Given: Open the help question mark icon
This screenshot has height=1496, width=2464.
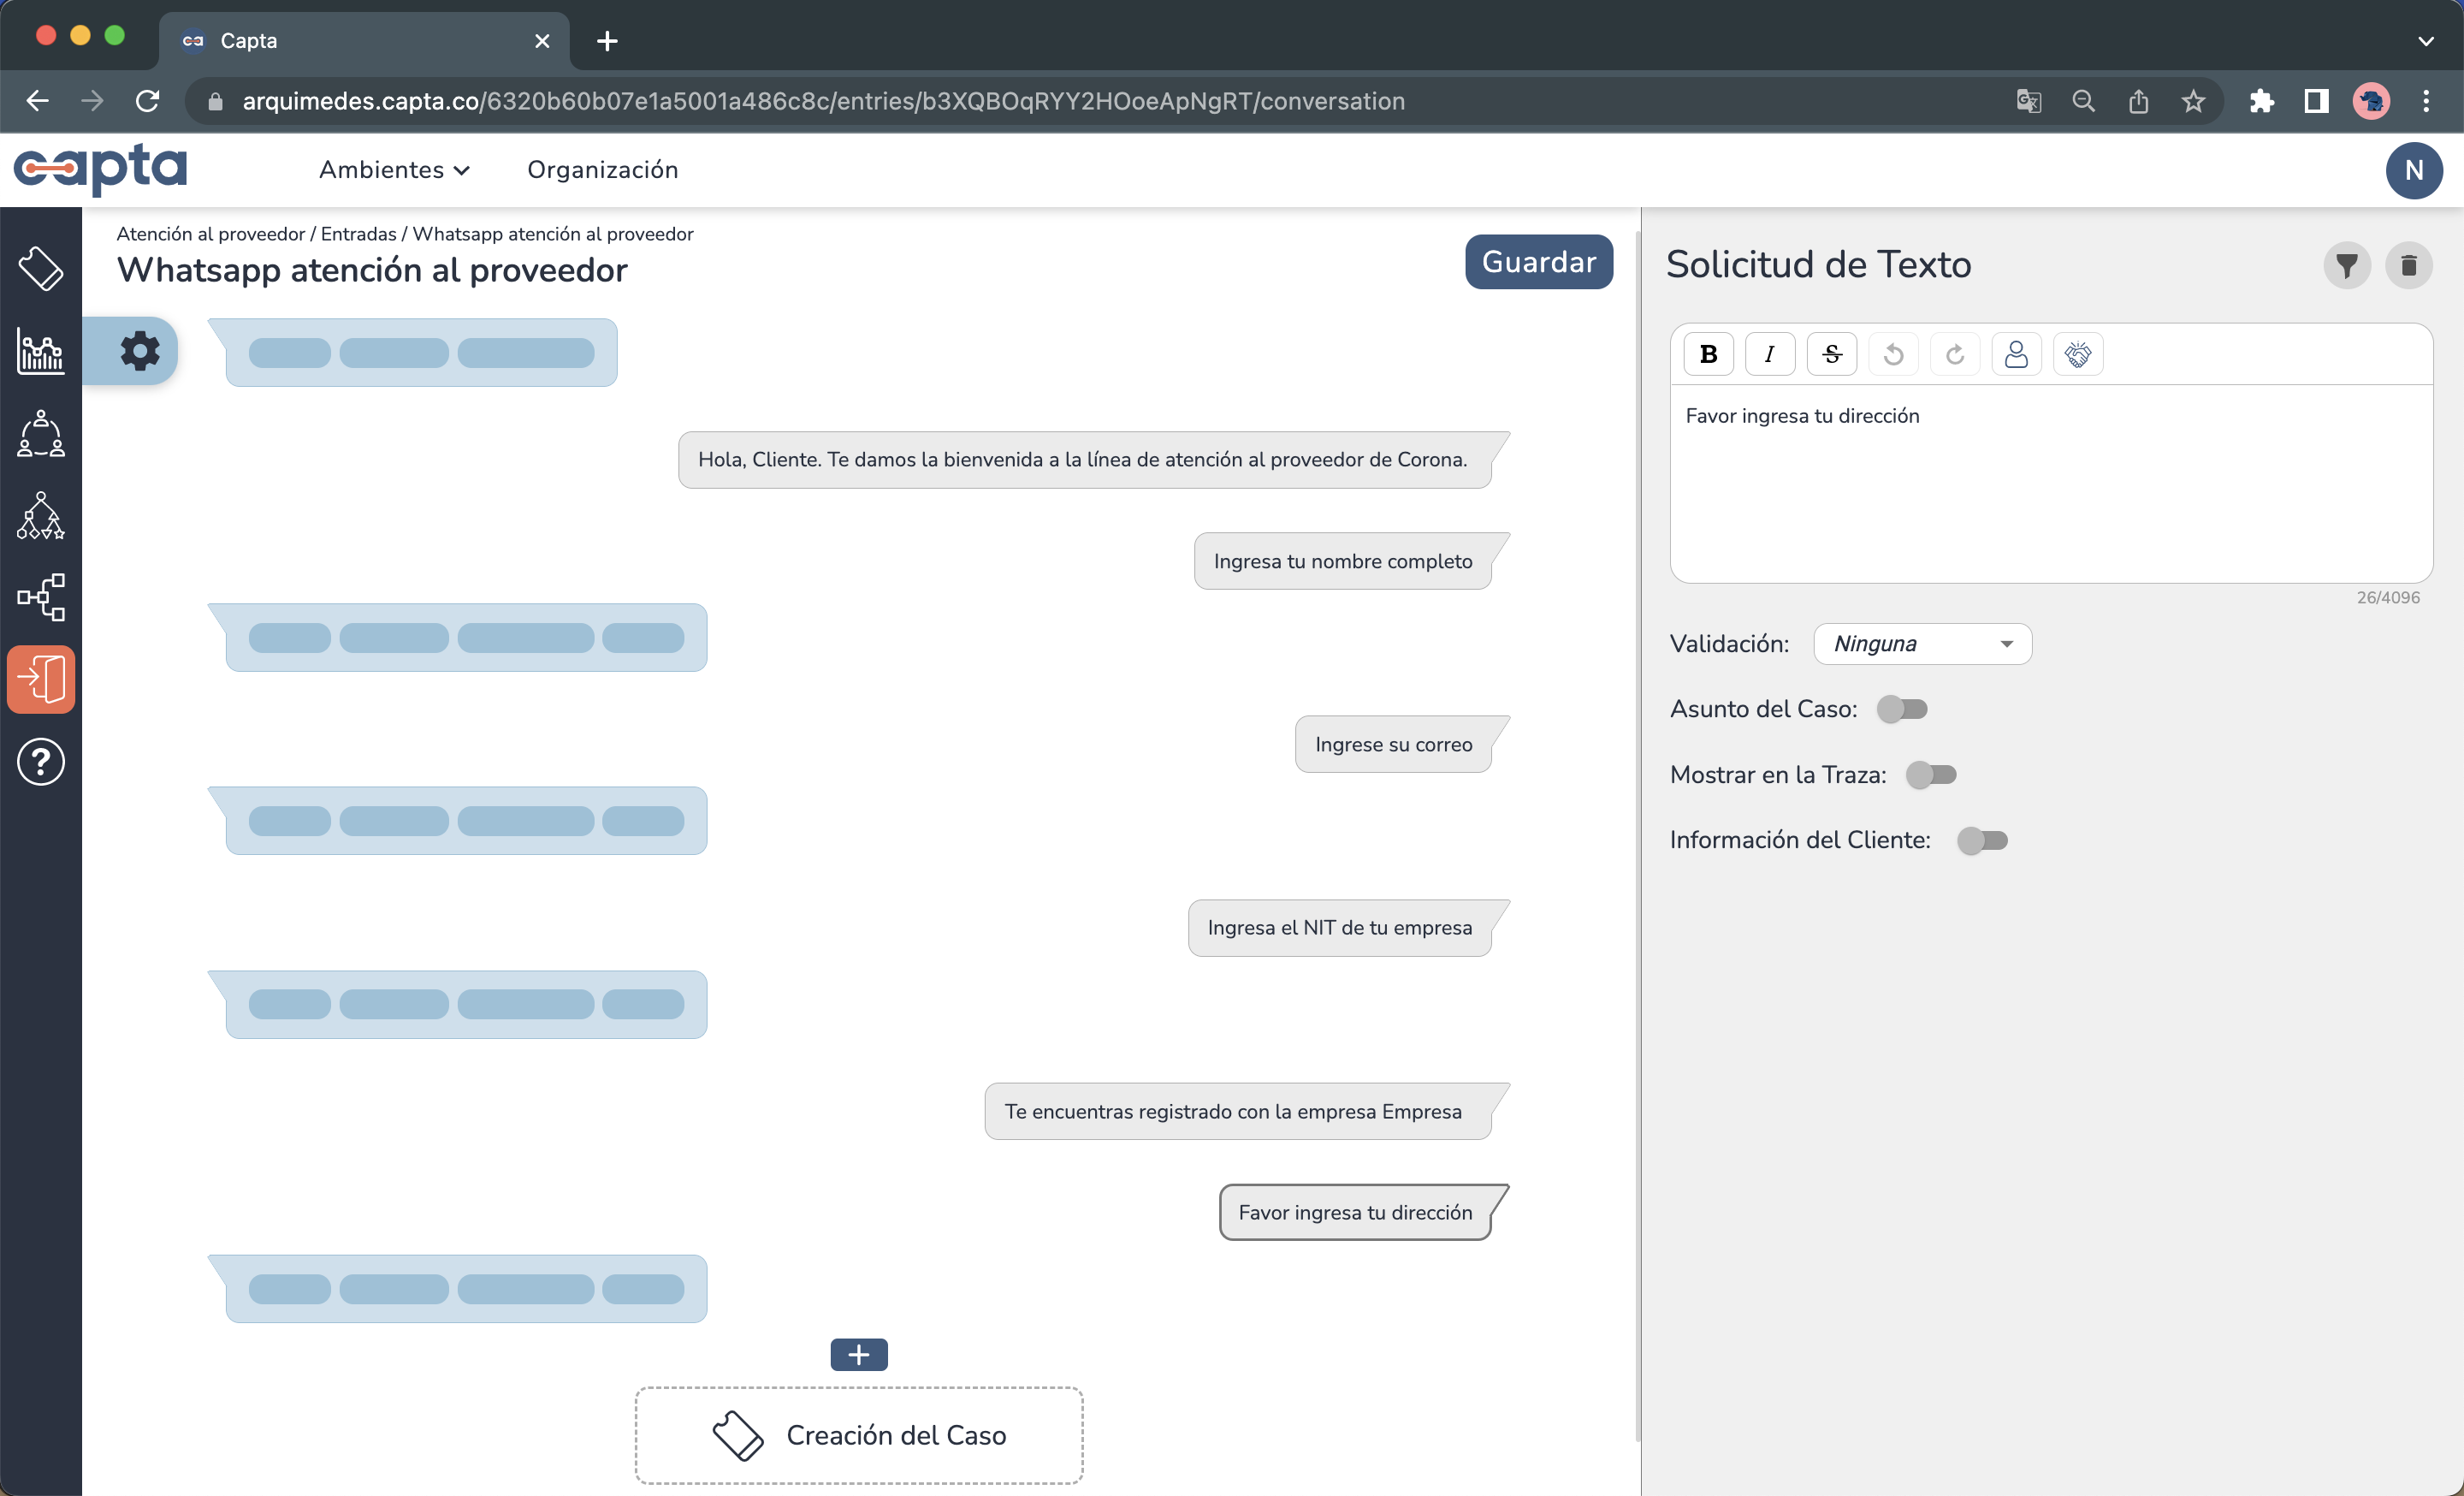Looking at the screenshot, I should pos(41,761).
